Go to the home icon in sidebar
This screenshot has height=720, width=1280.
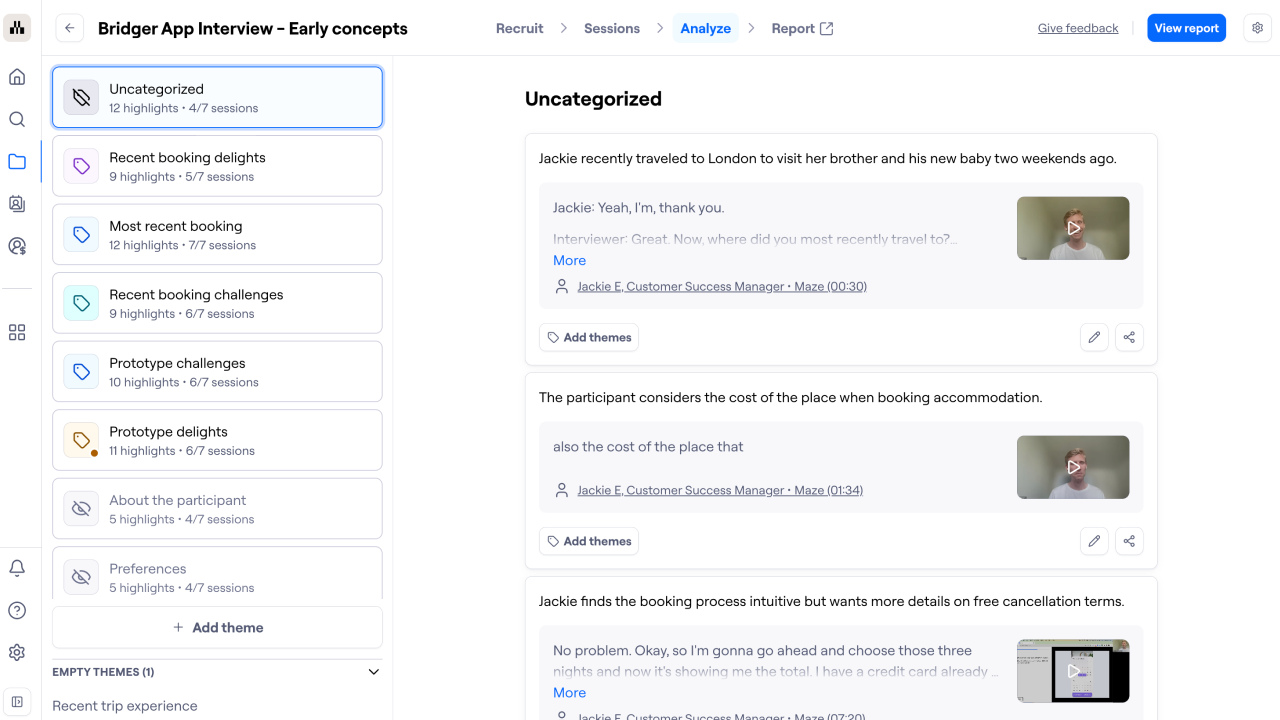[x=17, y=77]
